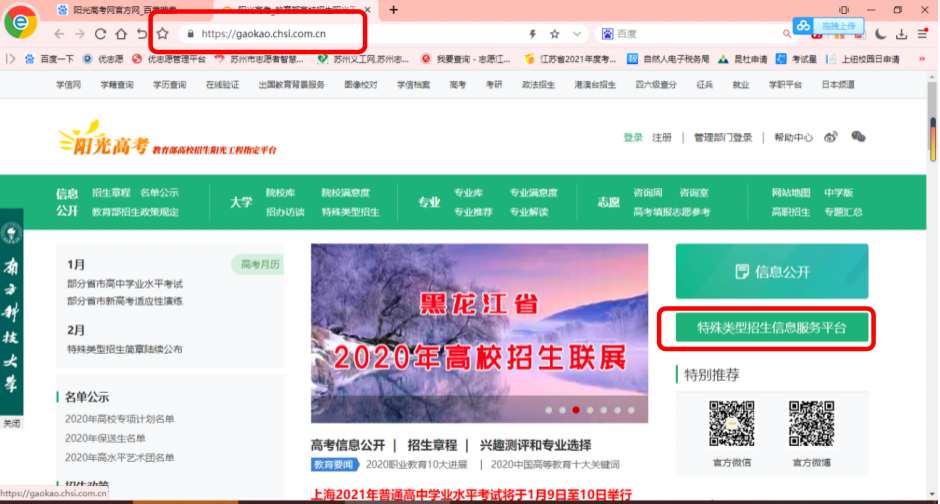Click the 阳光高考 site logo

pos(167,138)
